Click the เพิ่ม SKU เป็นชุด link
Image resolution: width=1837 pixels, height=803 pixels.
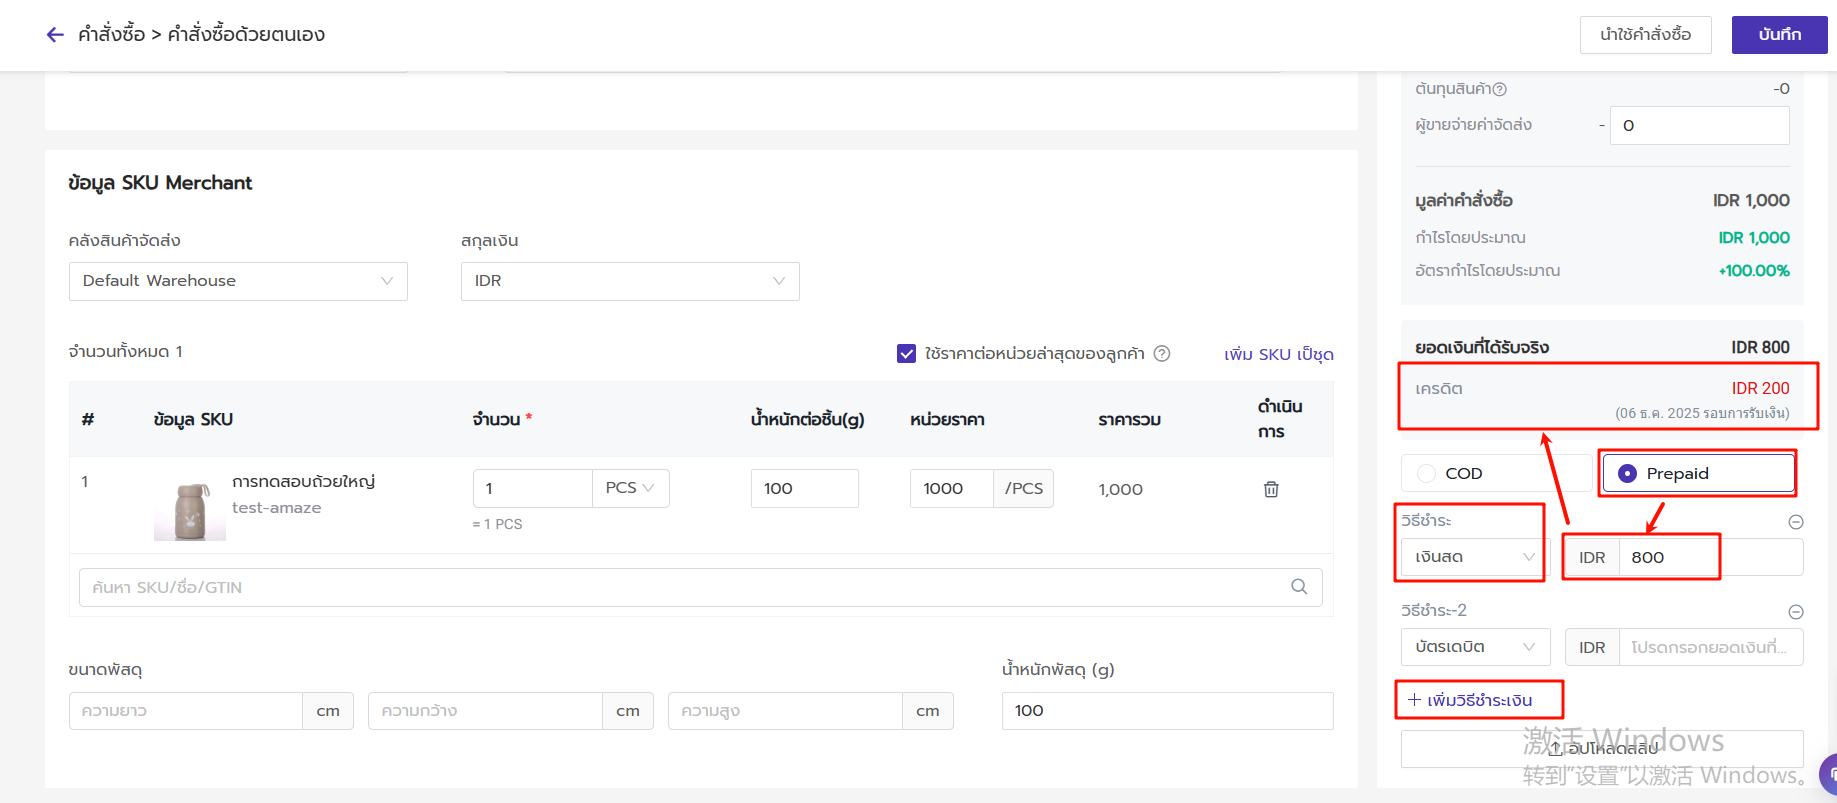pyautogui.click(x=1278, y=354)
